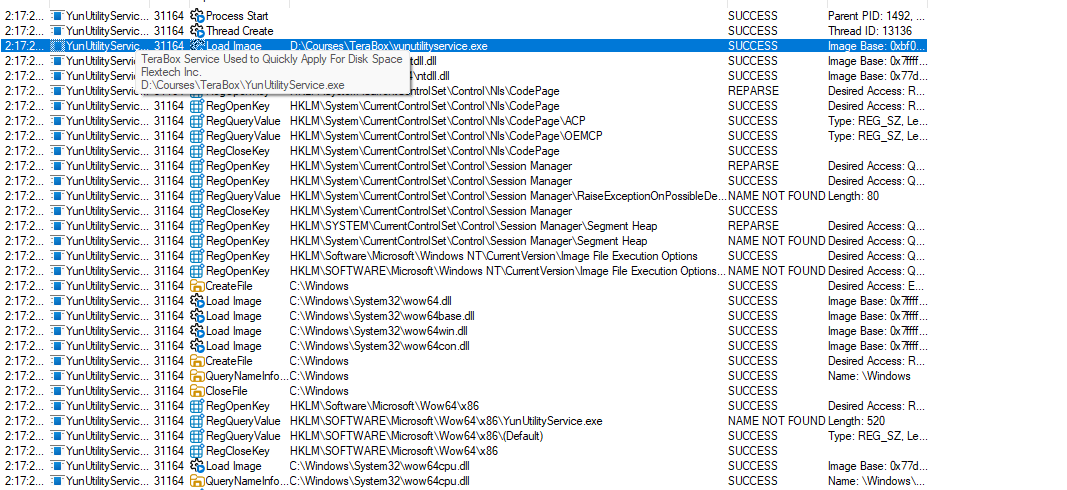
Task: Click the QueryNameInfo icon for wow64cpu.dll
Action: click(197, 481)
